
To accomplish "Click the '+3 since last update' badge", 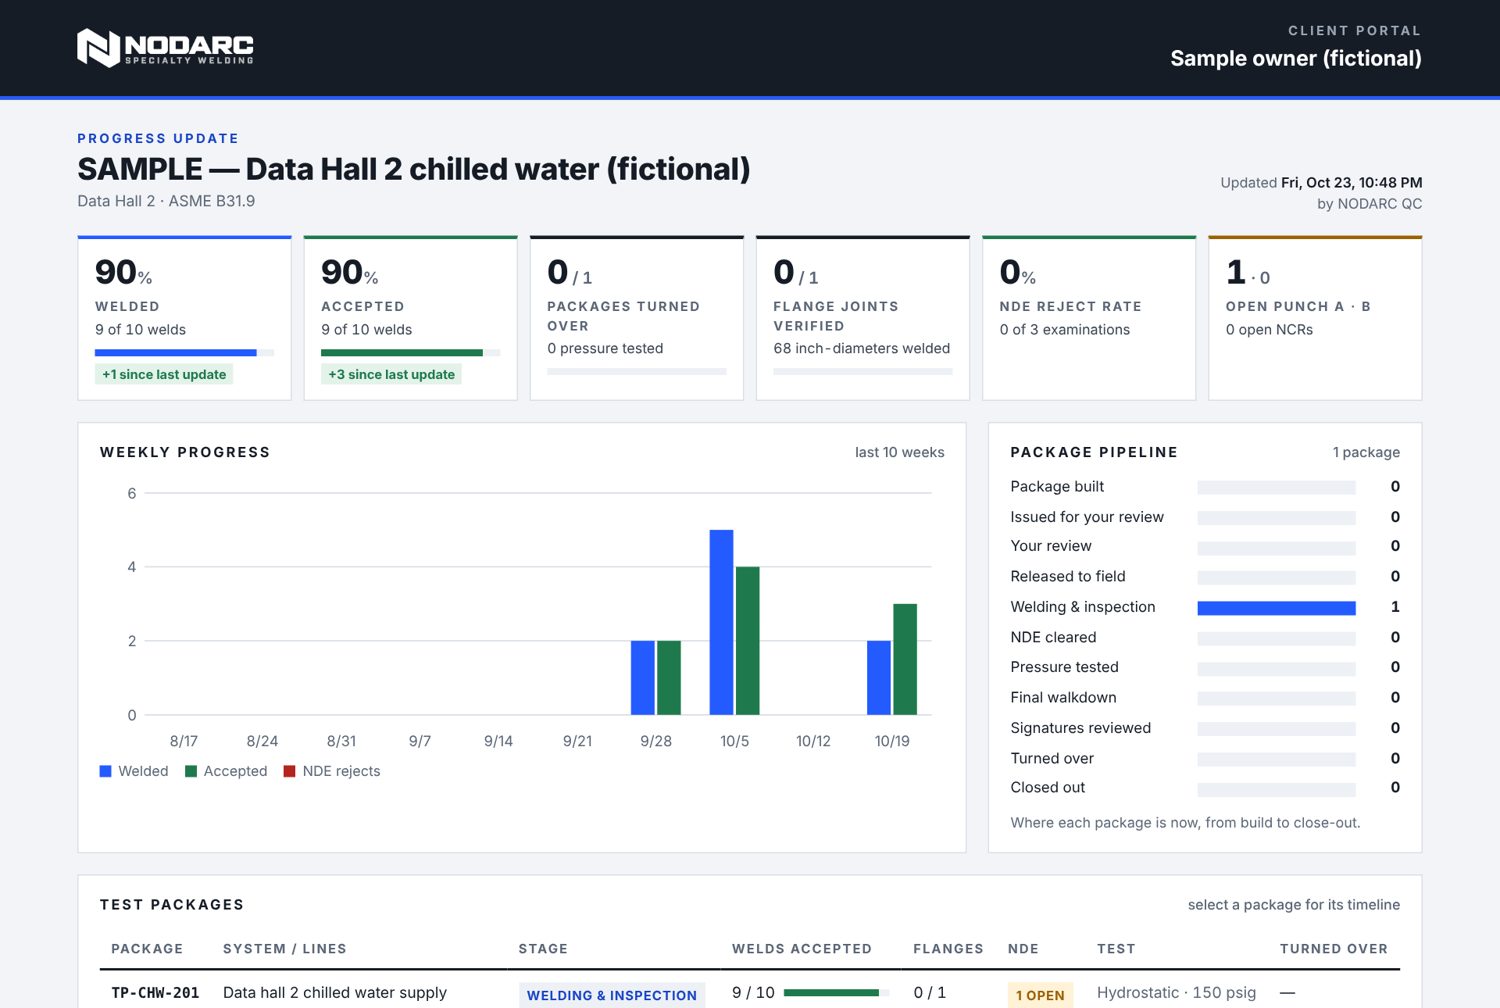I will [x=391, y=374].
